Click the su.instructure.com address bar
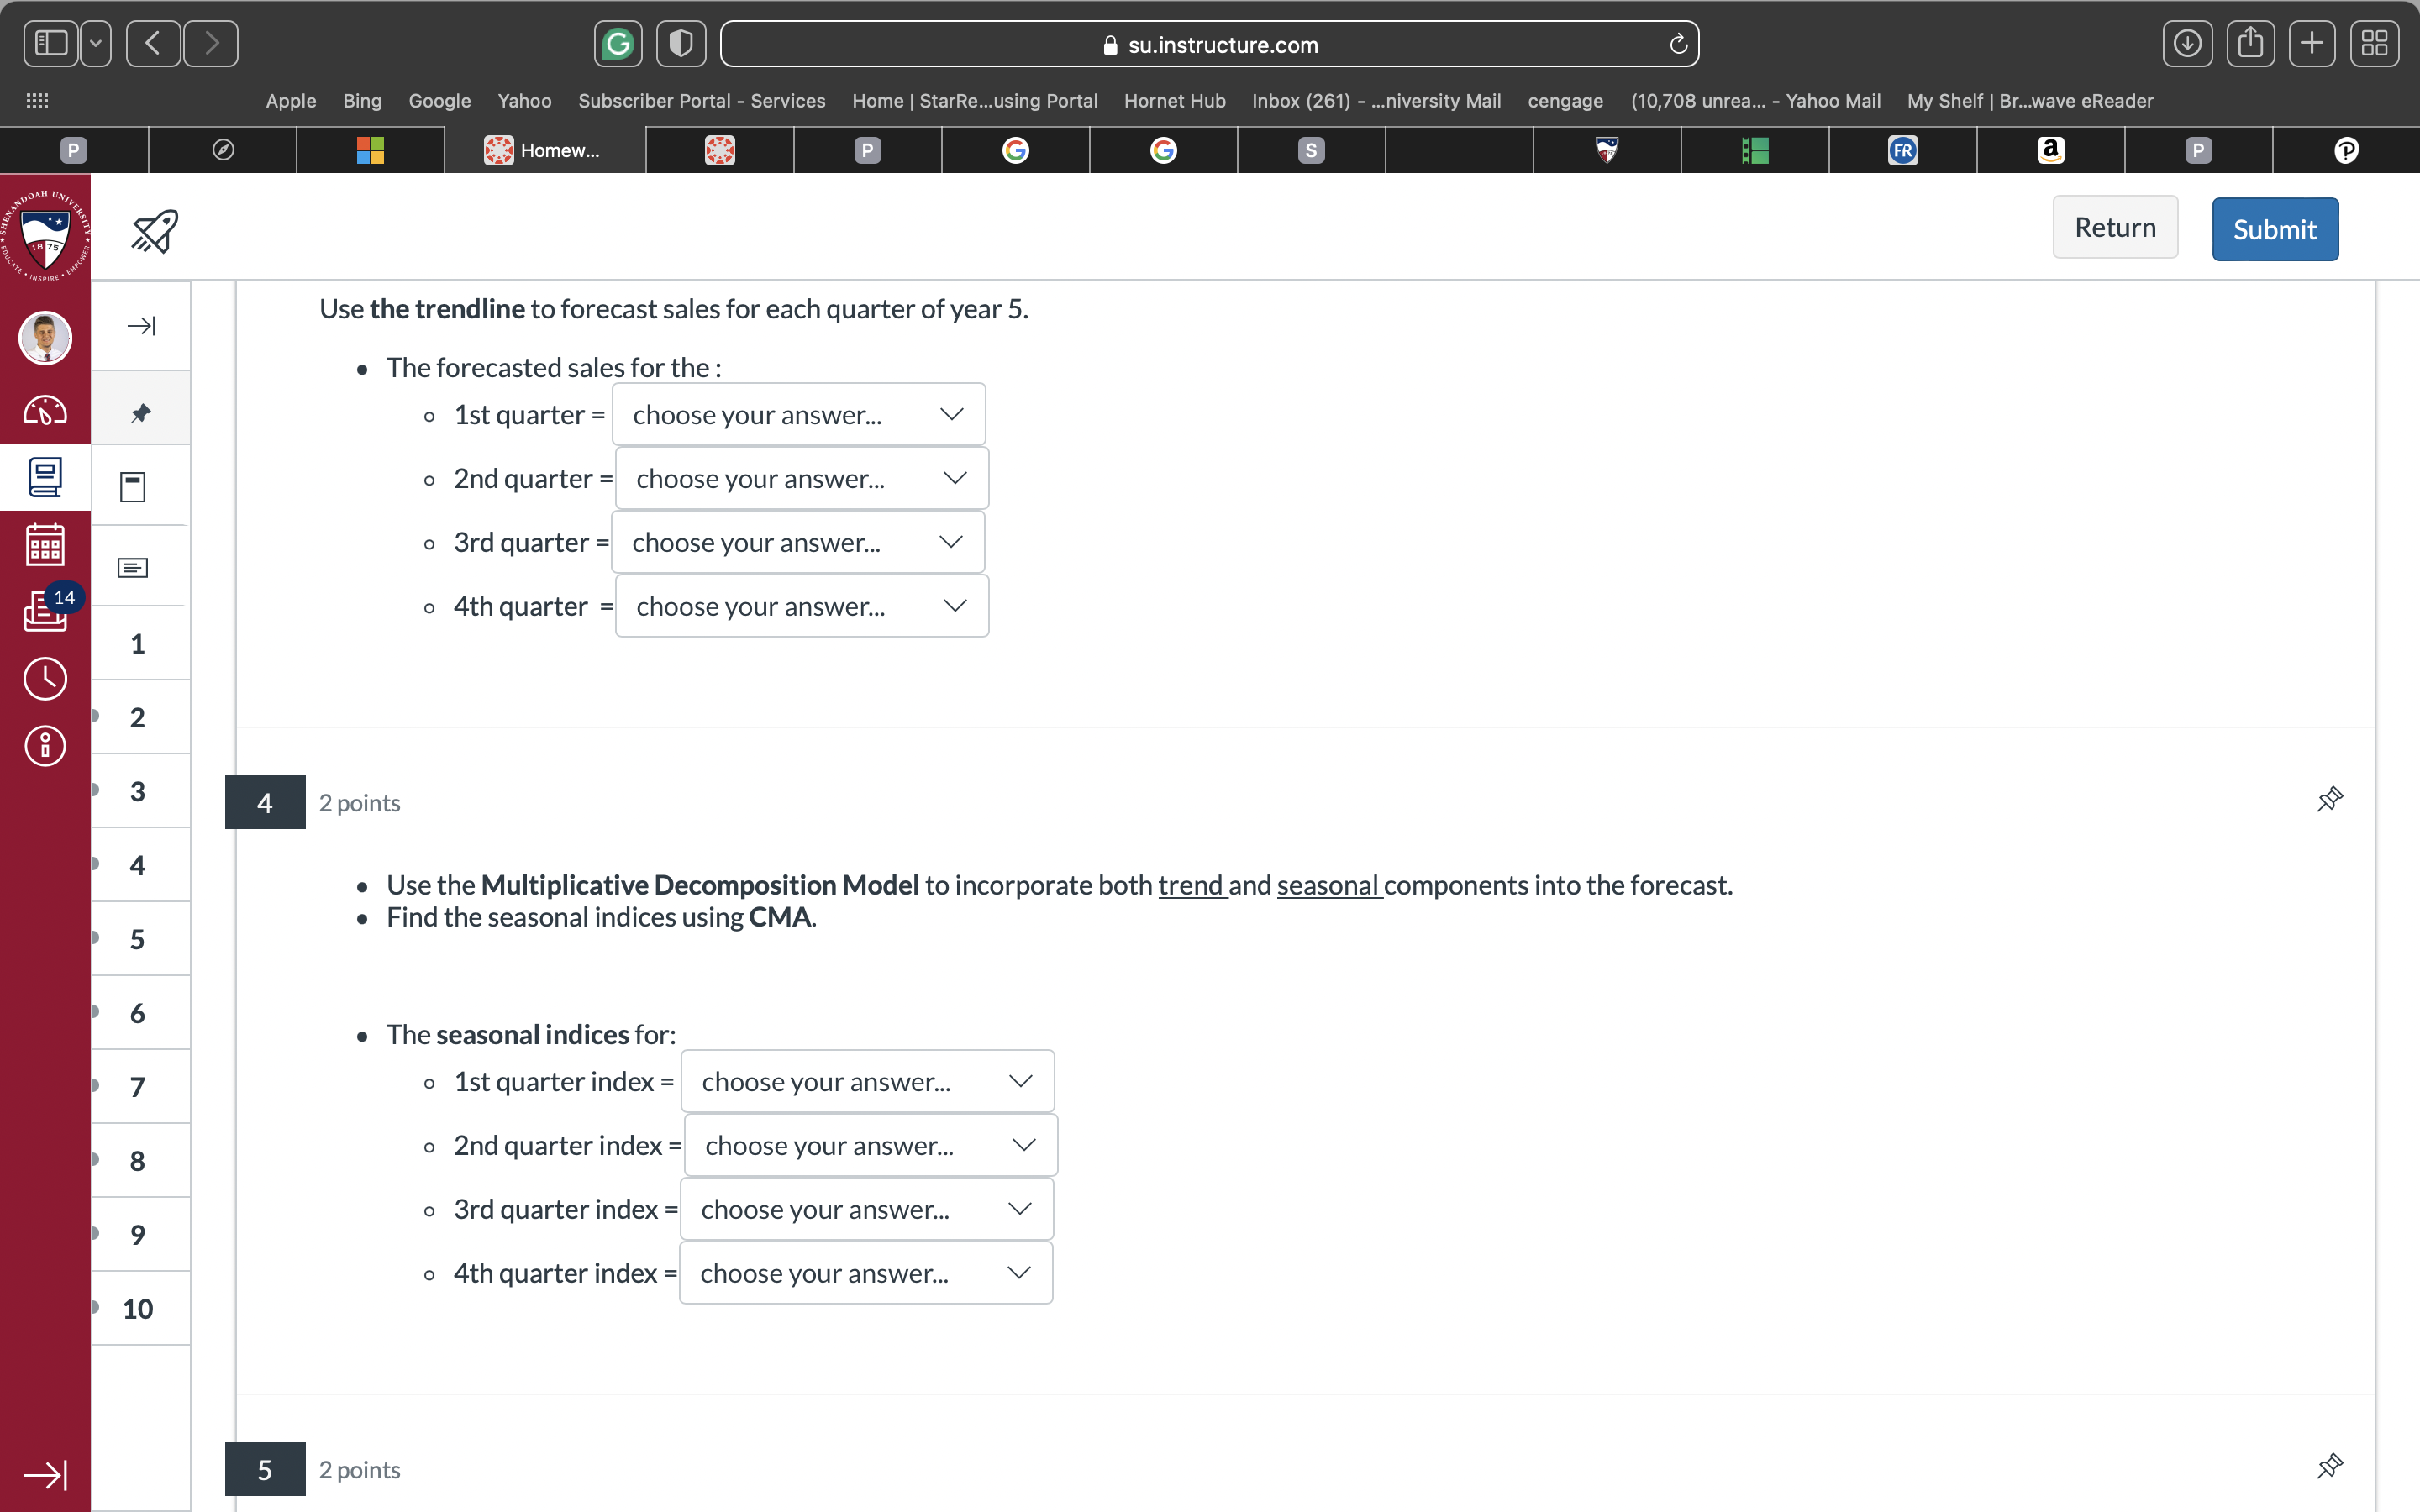 click(1208, 44)
